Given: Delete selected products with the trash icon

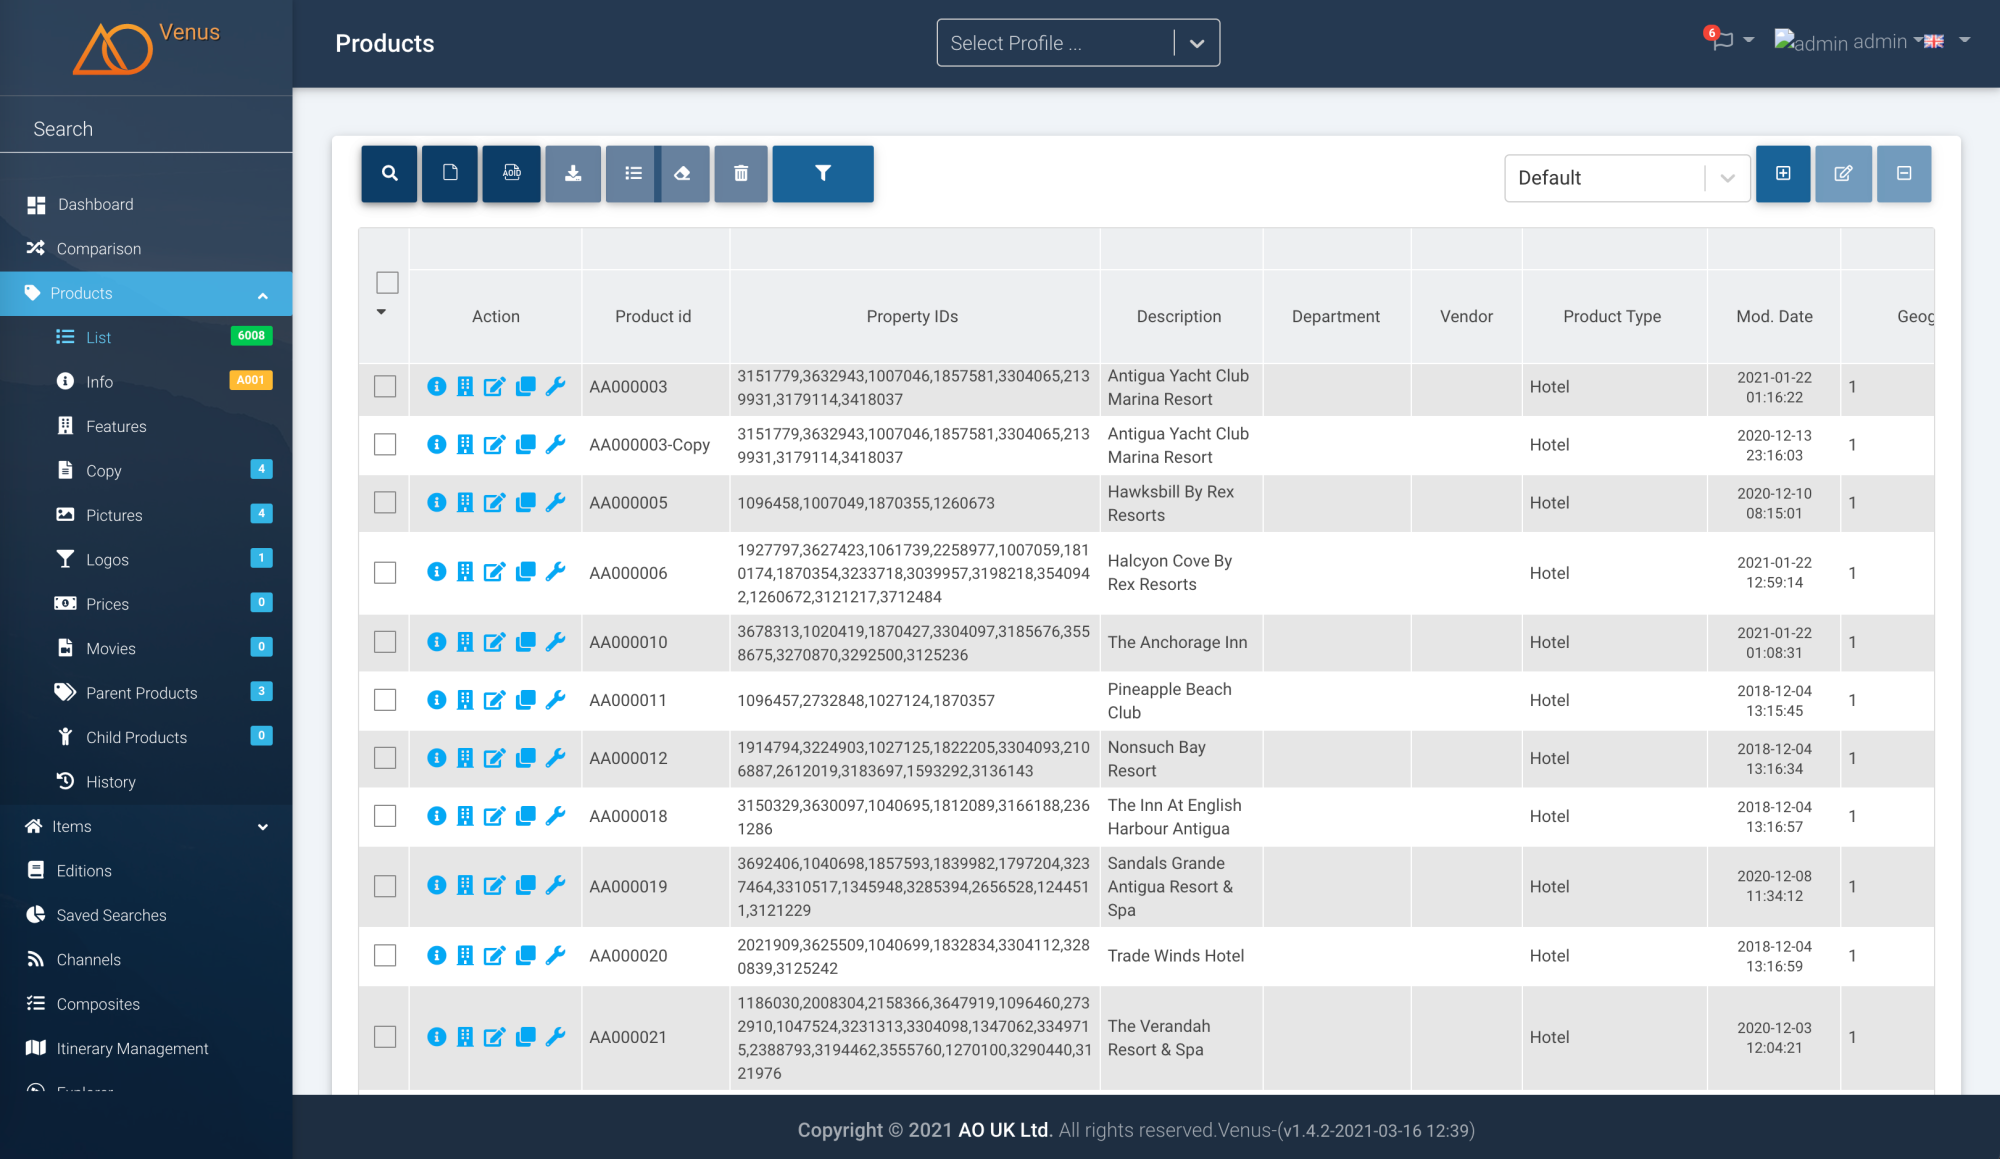Looking at the screenshot, I should coord(740,173).
